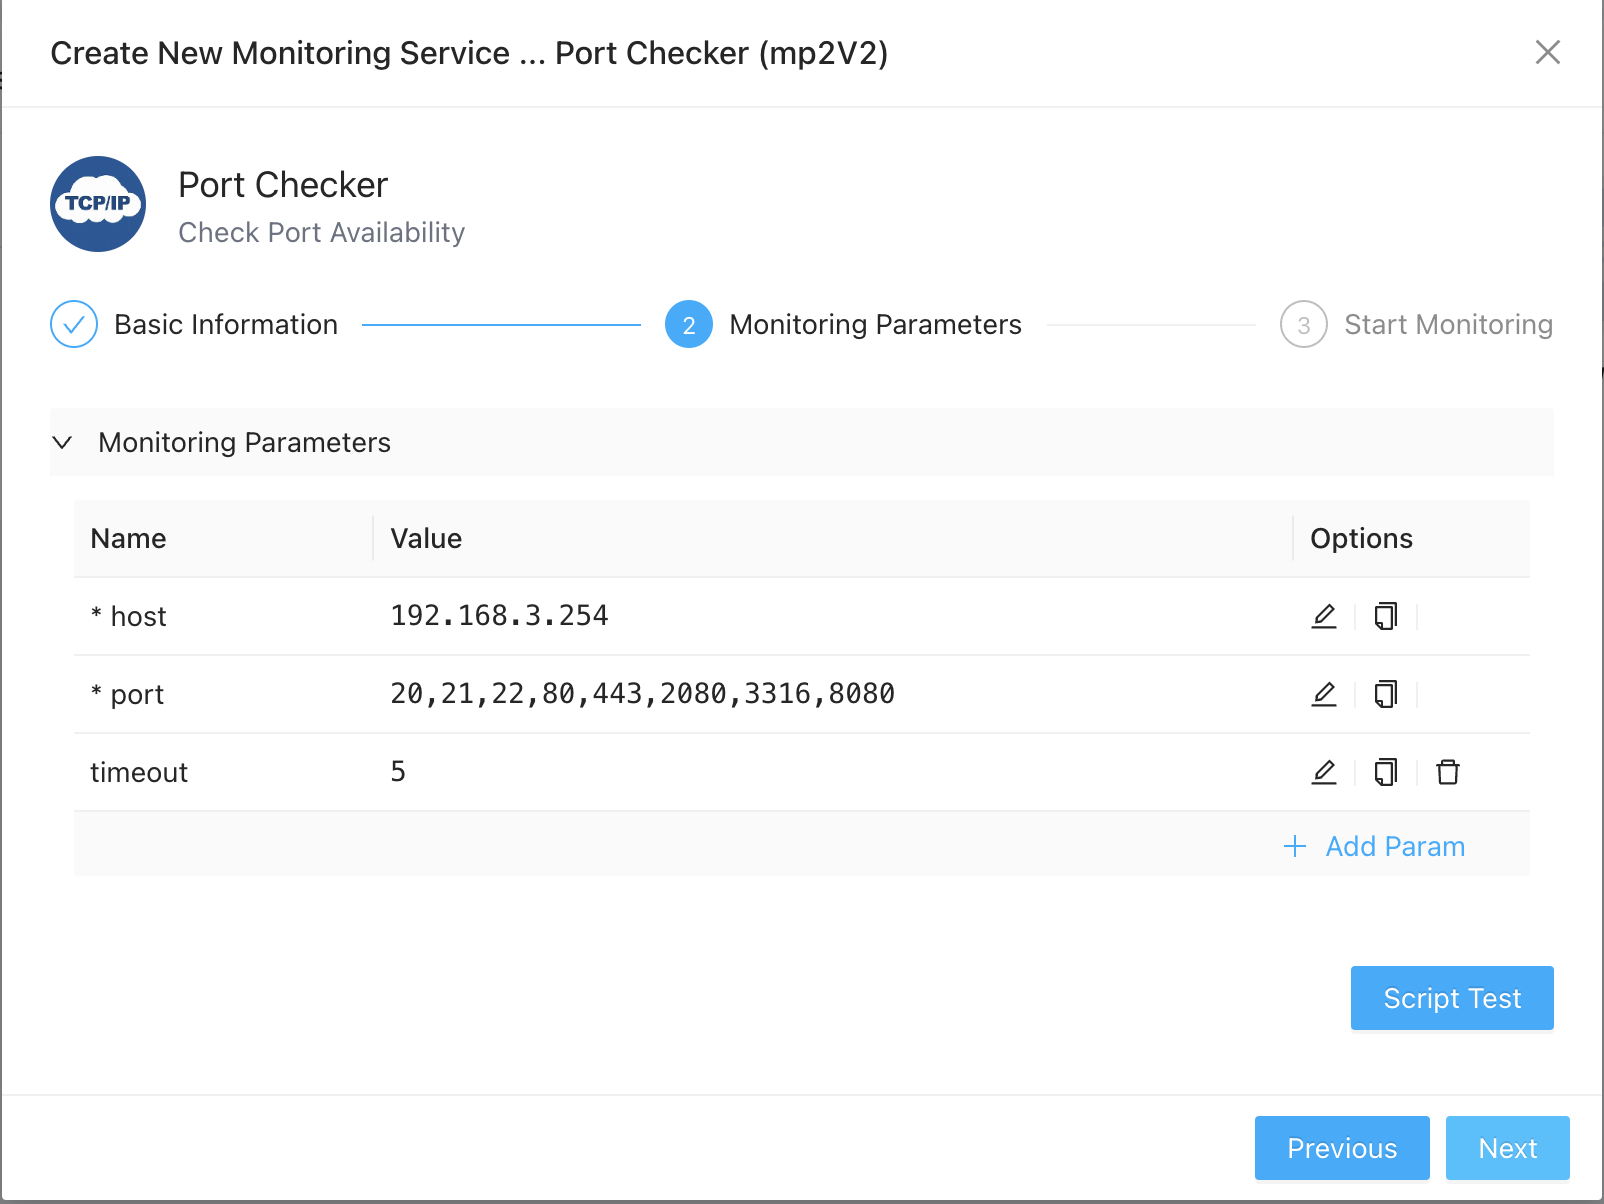Click the TCP/IP Port Checker logo
This screenshot has width=1604, height=1204.
click(x=98, y=204)
